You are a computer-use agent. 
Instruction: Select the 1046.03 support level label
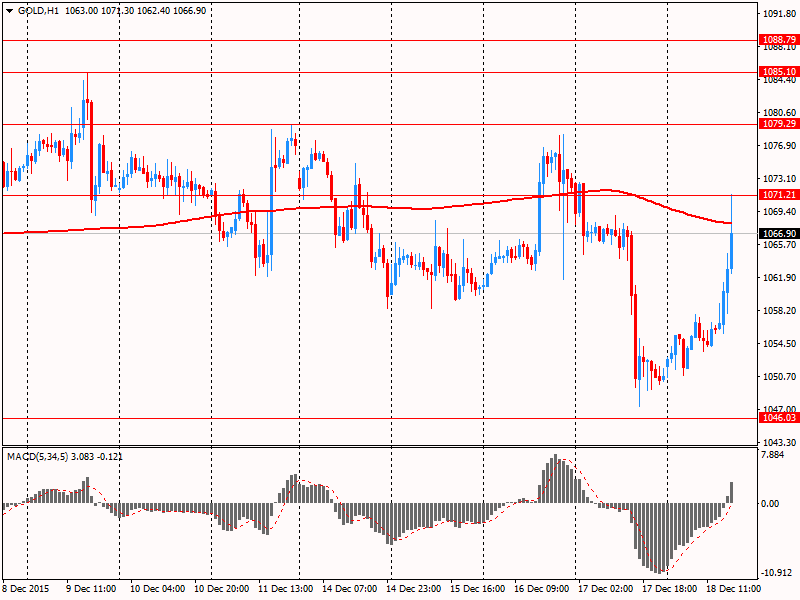(x=778, y=419)
